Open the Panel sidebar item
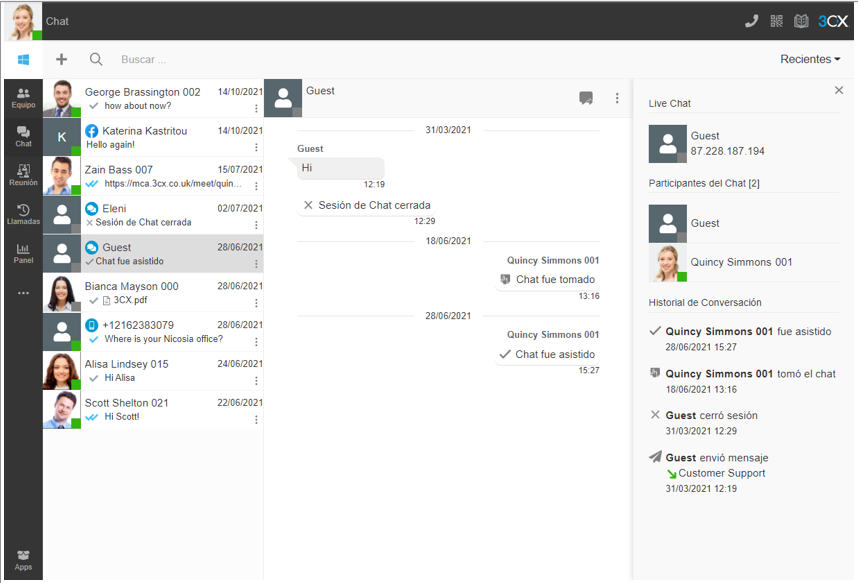858x583 pixels. pyautogui.click(x=23, y=253)
